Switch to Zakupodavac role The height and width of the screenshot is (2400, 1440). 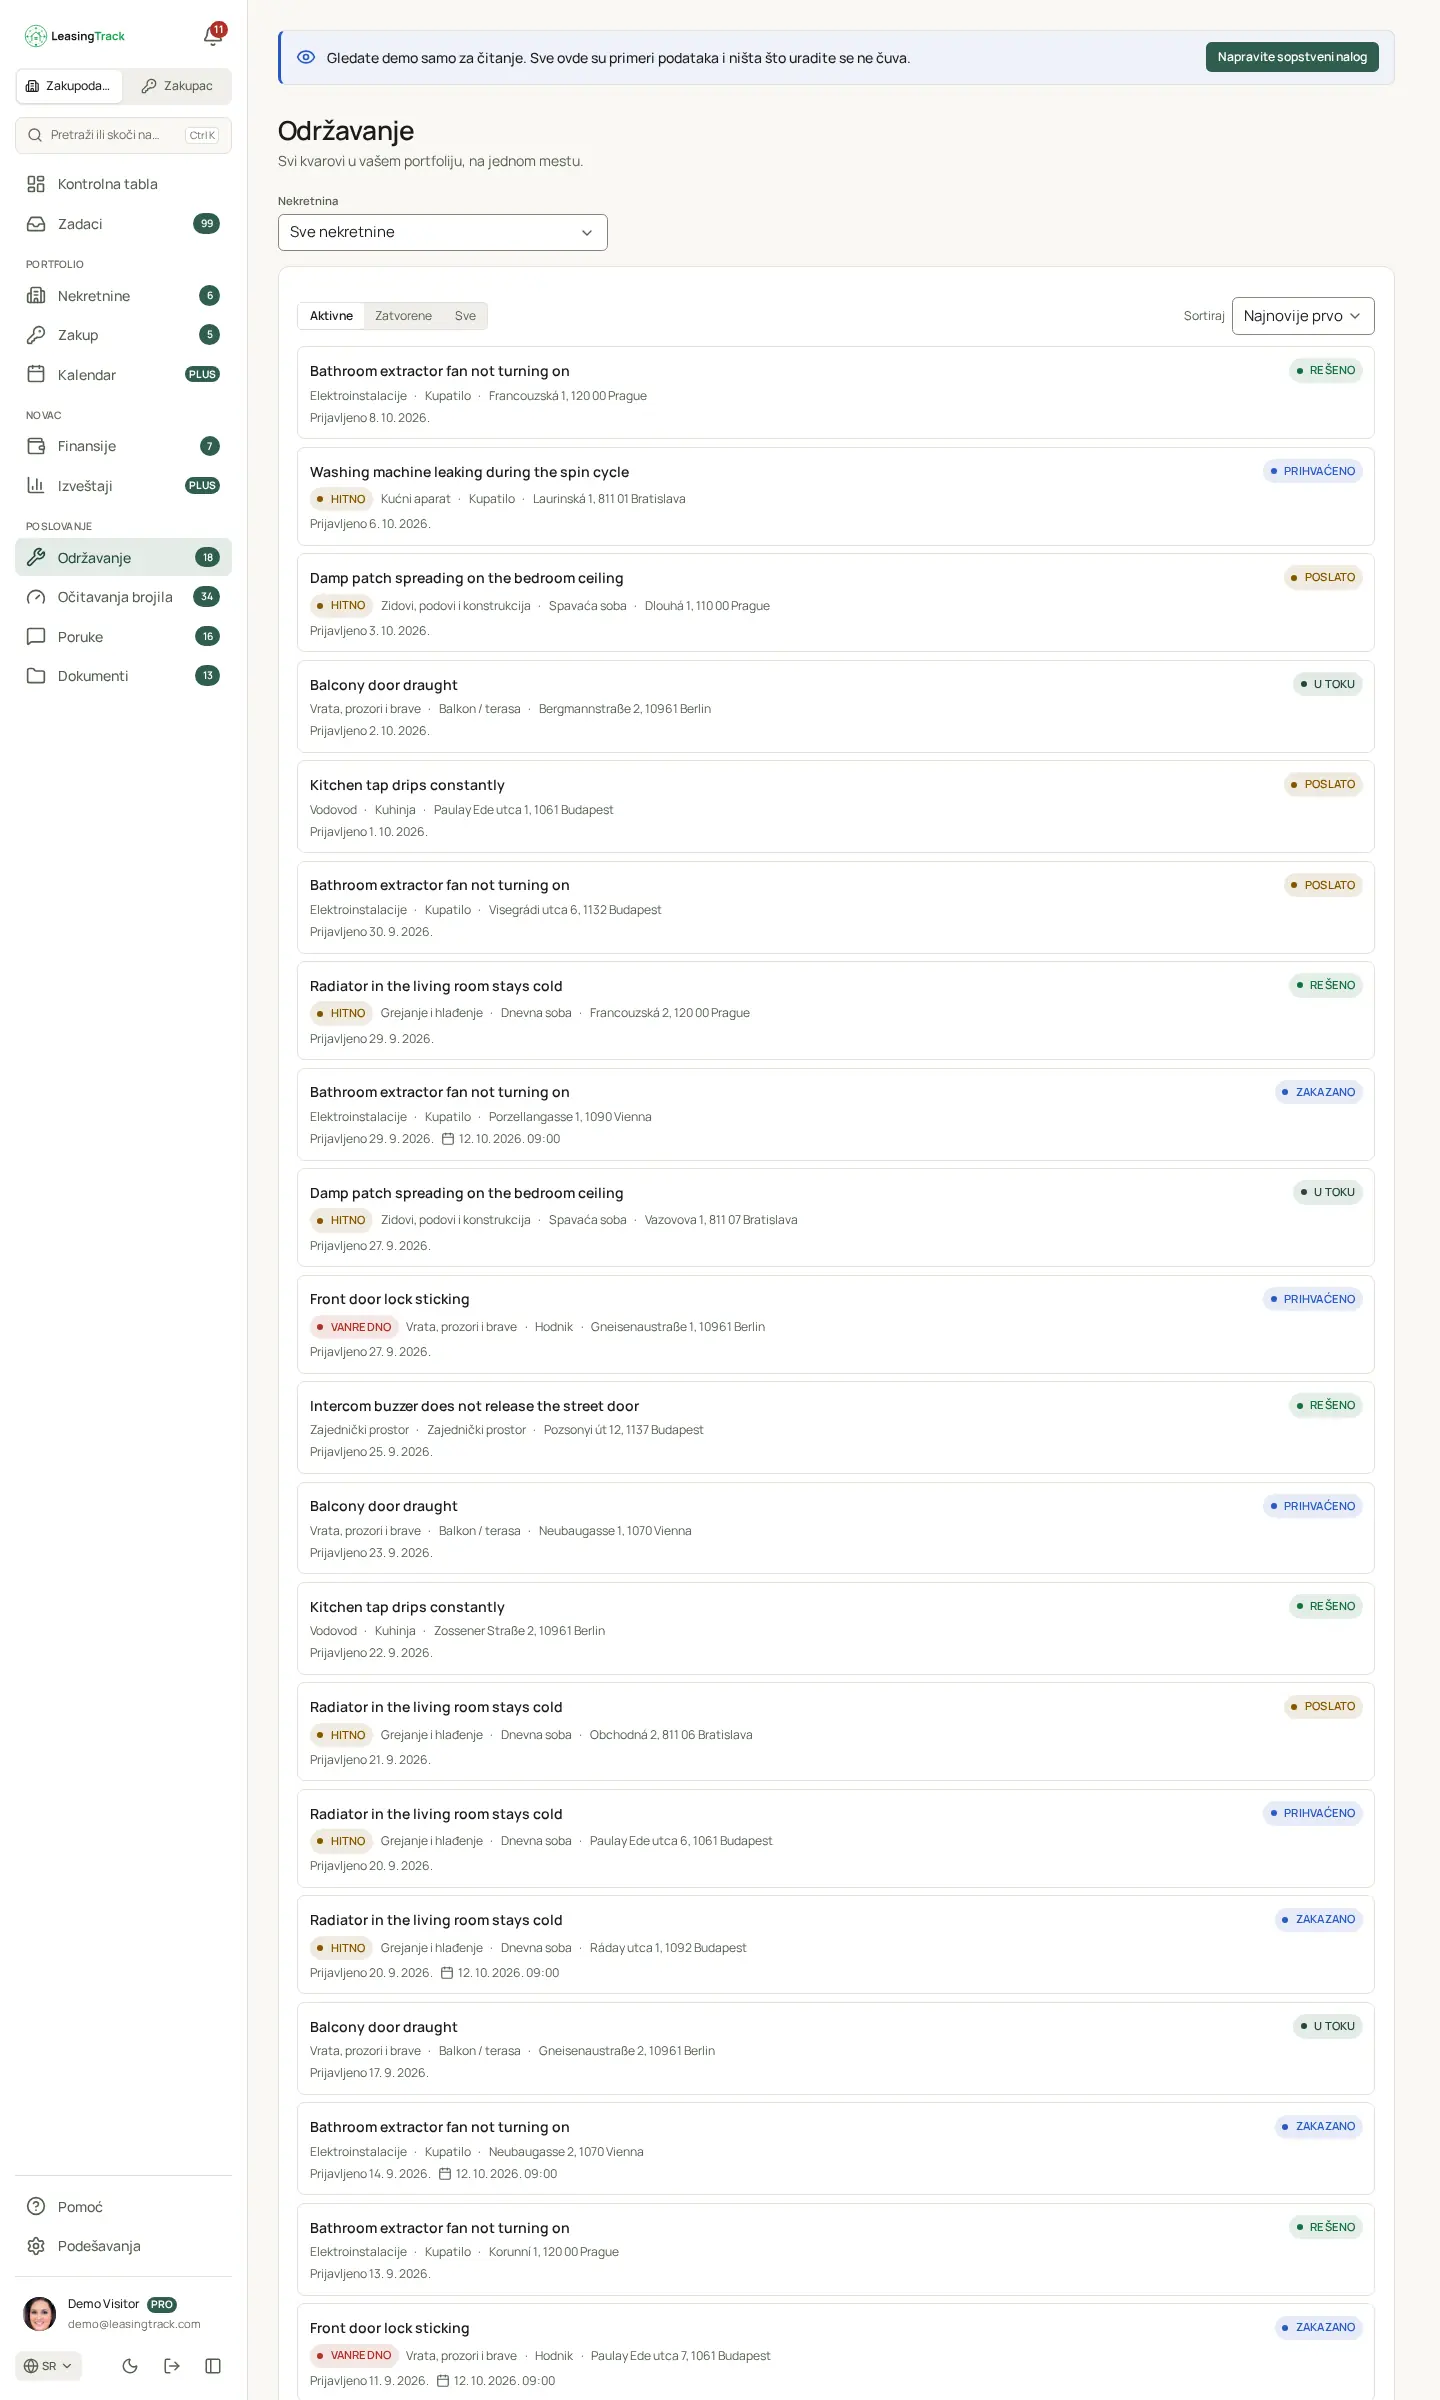tap(69, 86)
